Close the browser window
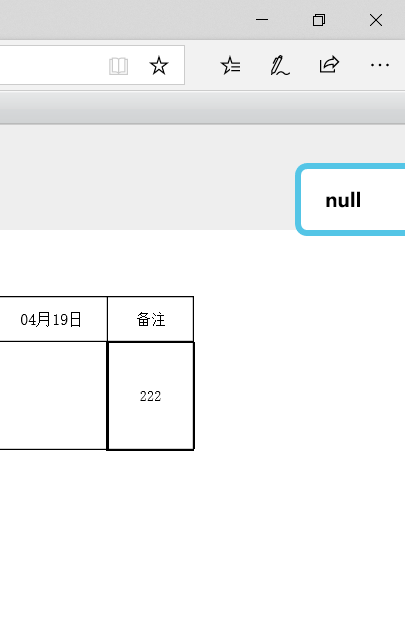Screen dimensions: 405x623 click(376, 19)
